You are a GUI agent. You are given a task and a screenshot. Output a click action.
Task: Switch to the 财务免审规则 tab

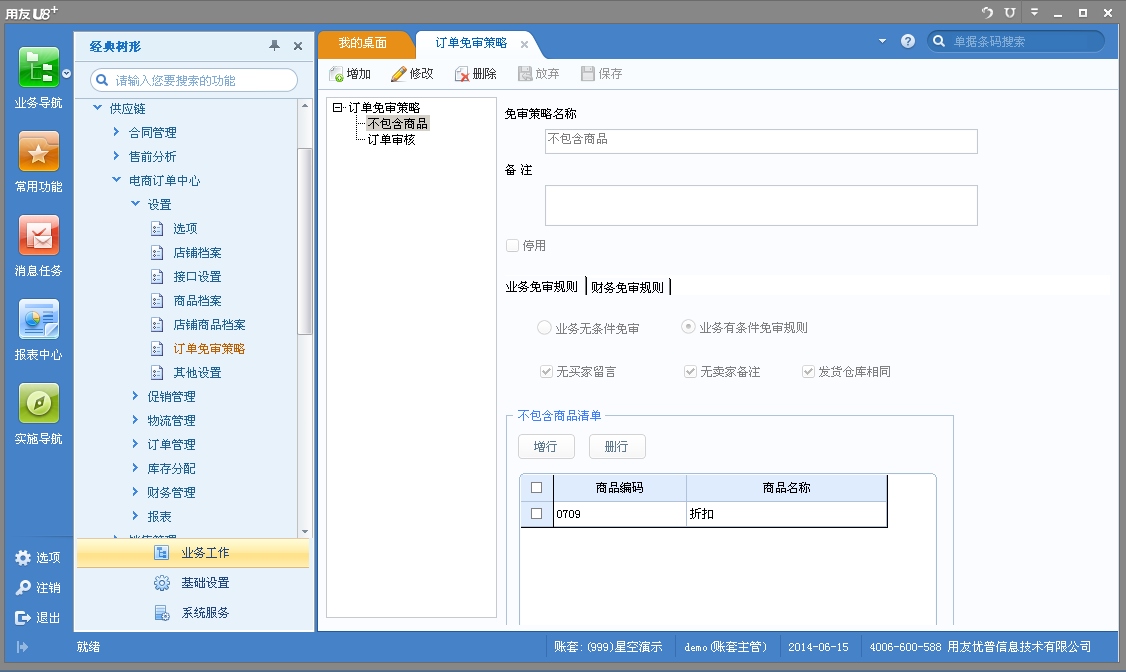628,287
